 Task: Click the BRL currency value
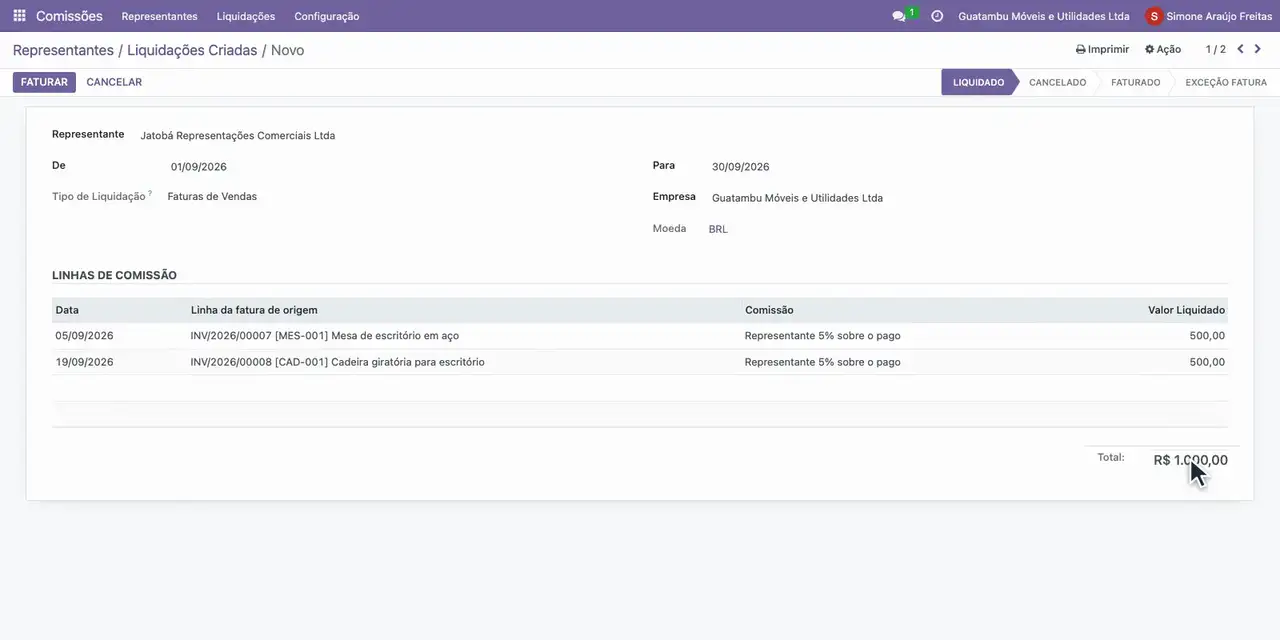[x=718, y=229]
